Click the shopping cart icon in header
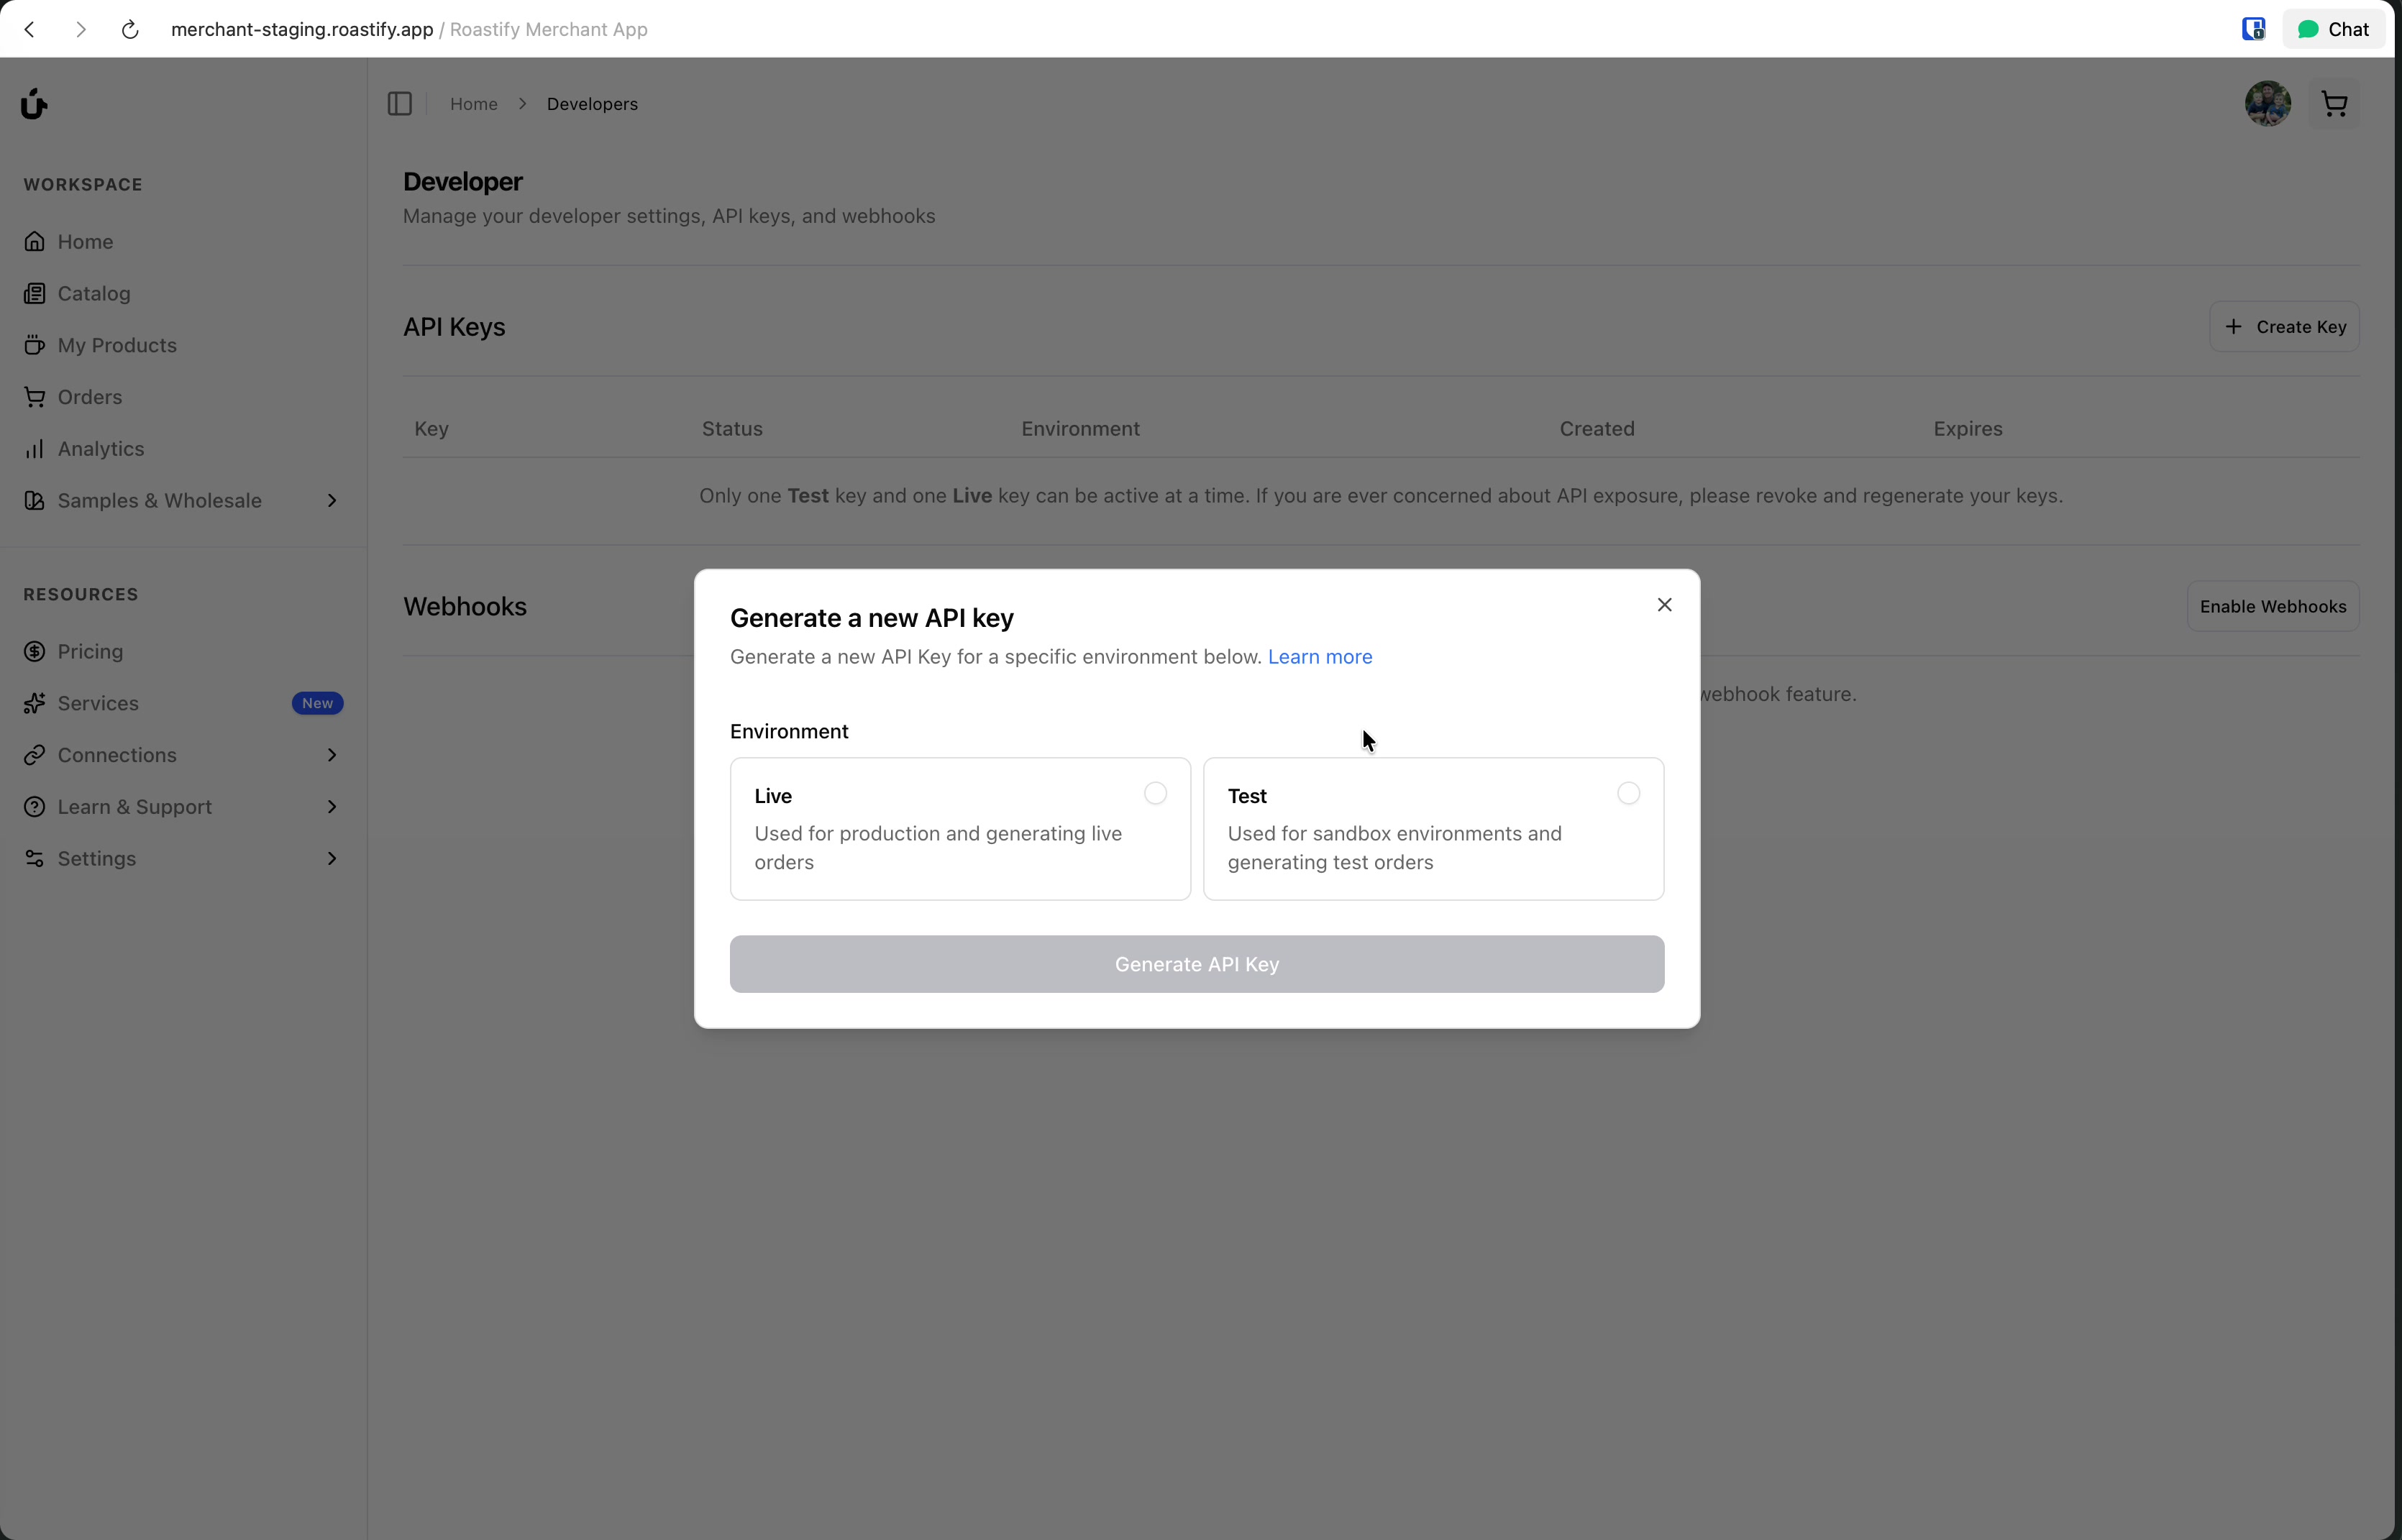The image size is (2402, 1540). coord(2334,104)
